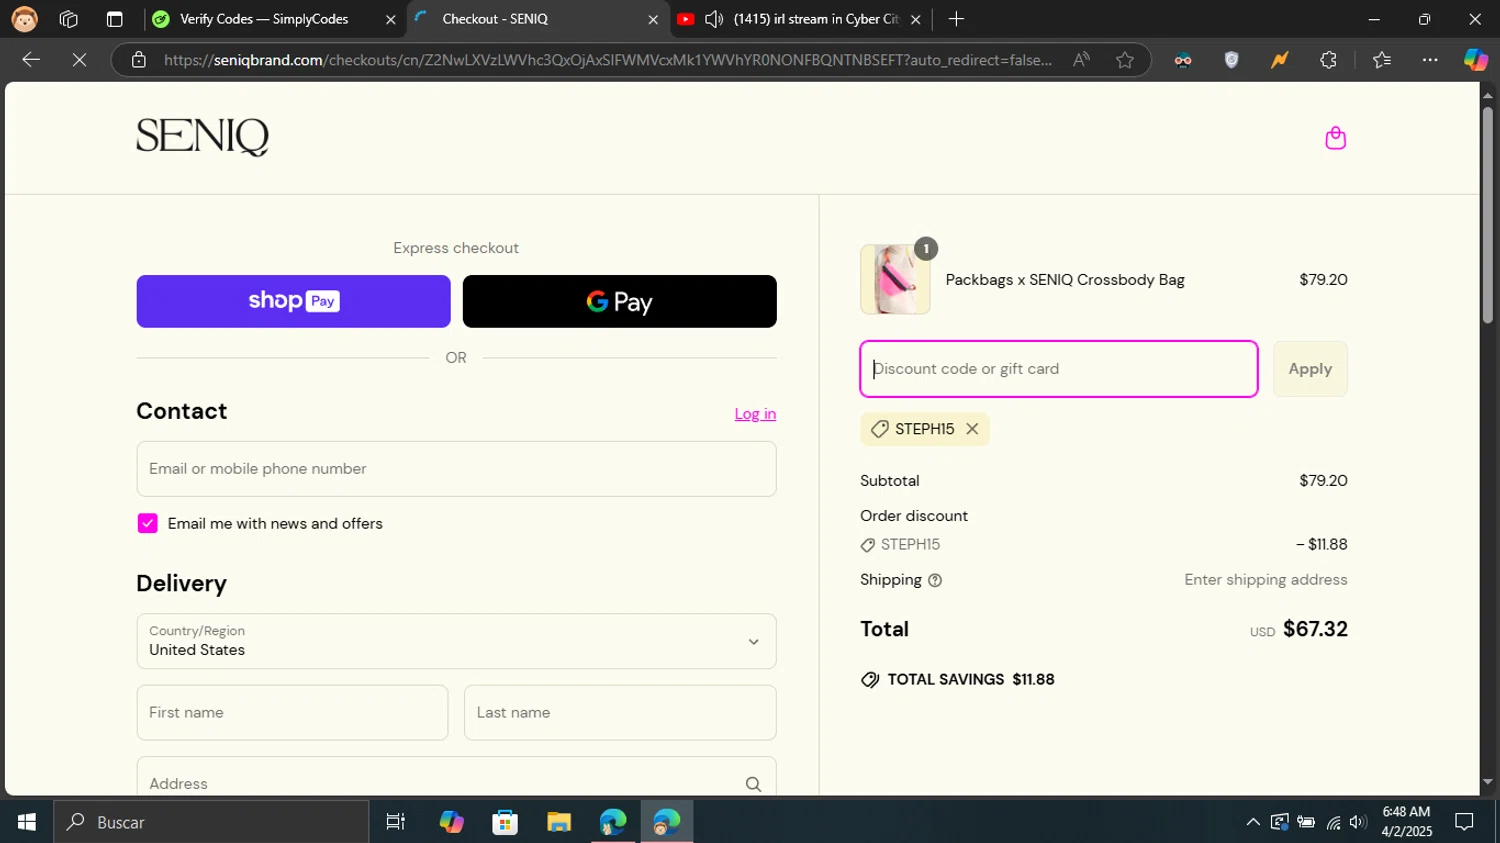Pay with Google Pay button
Image resolution: width=1500 pixels, height=843 pixels.
[619, 301]
